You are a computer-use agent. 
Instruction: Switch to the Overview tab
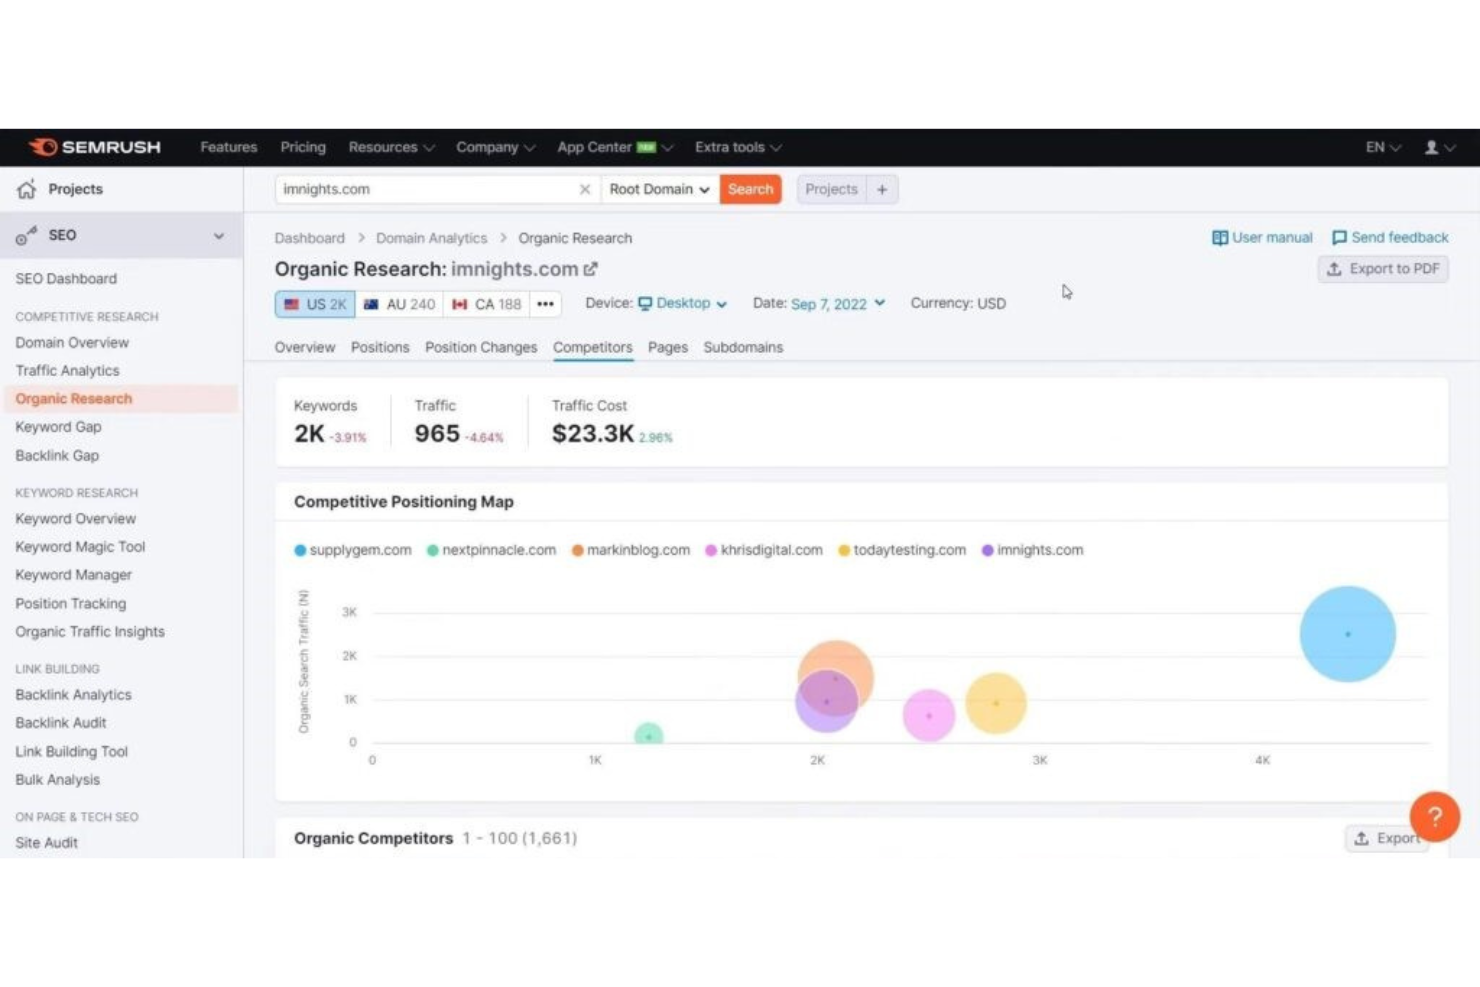(x=305, y=347)
